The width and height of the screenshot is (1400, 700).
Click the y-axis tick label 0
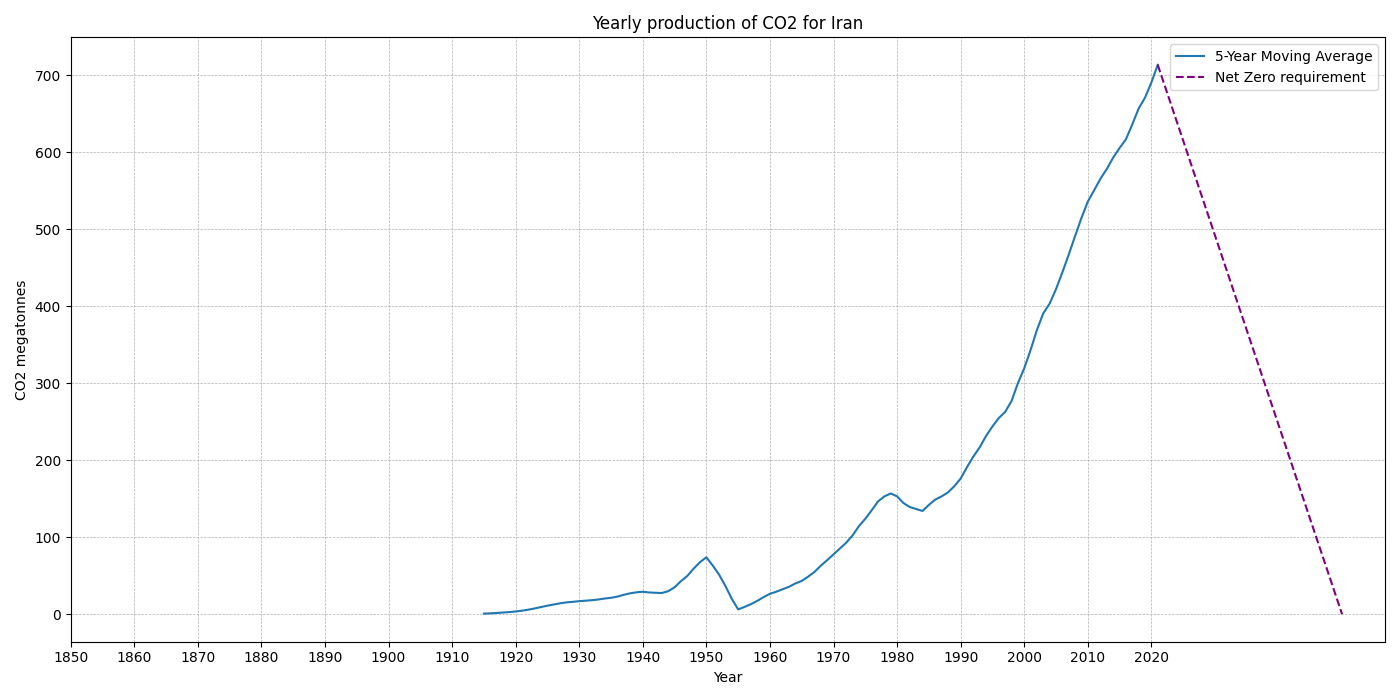click(x=57, y=615)
